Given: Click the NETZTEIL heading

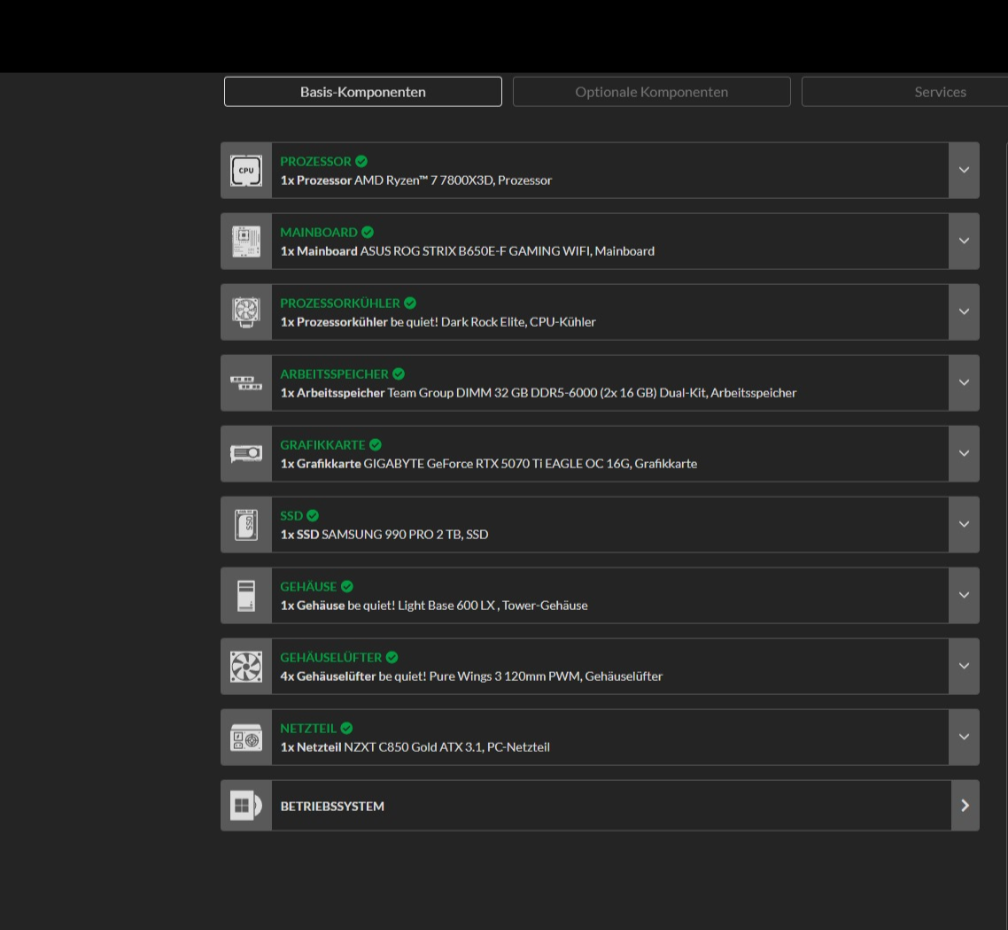Looking at the screenshot, I should [308, 728].
